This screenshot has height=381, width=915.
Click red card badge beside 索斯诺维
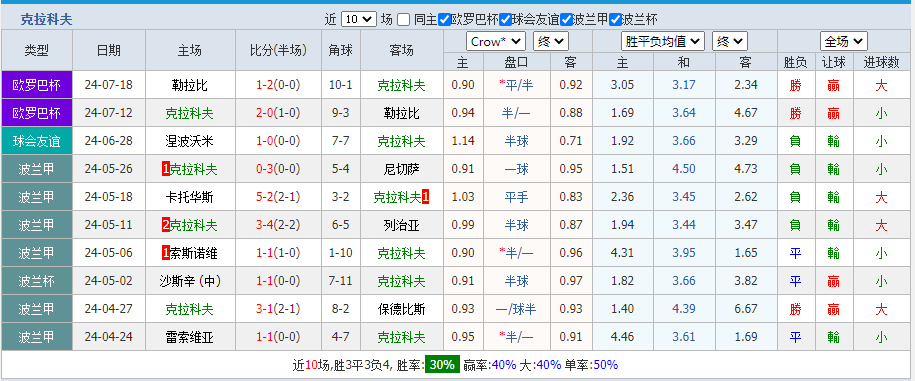[166, 253]
